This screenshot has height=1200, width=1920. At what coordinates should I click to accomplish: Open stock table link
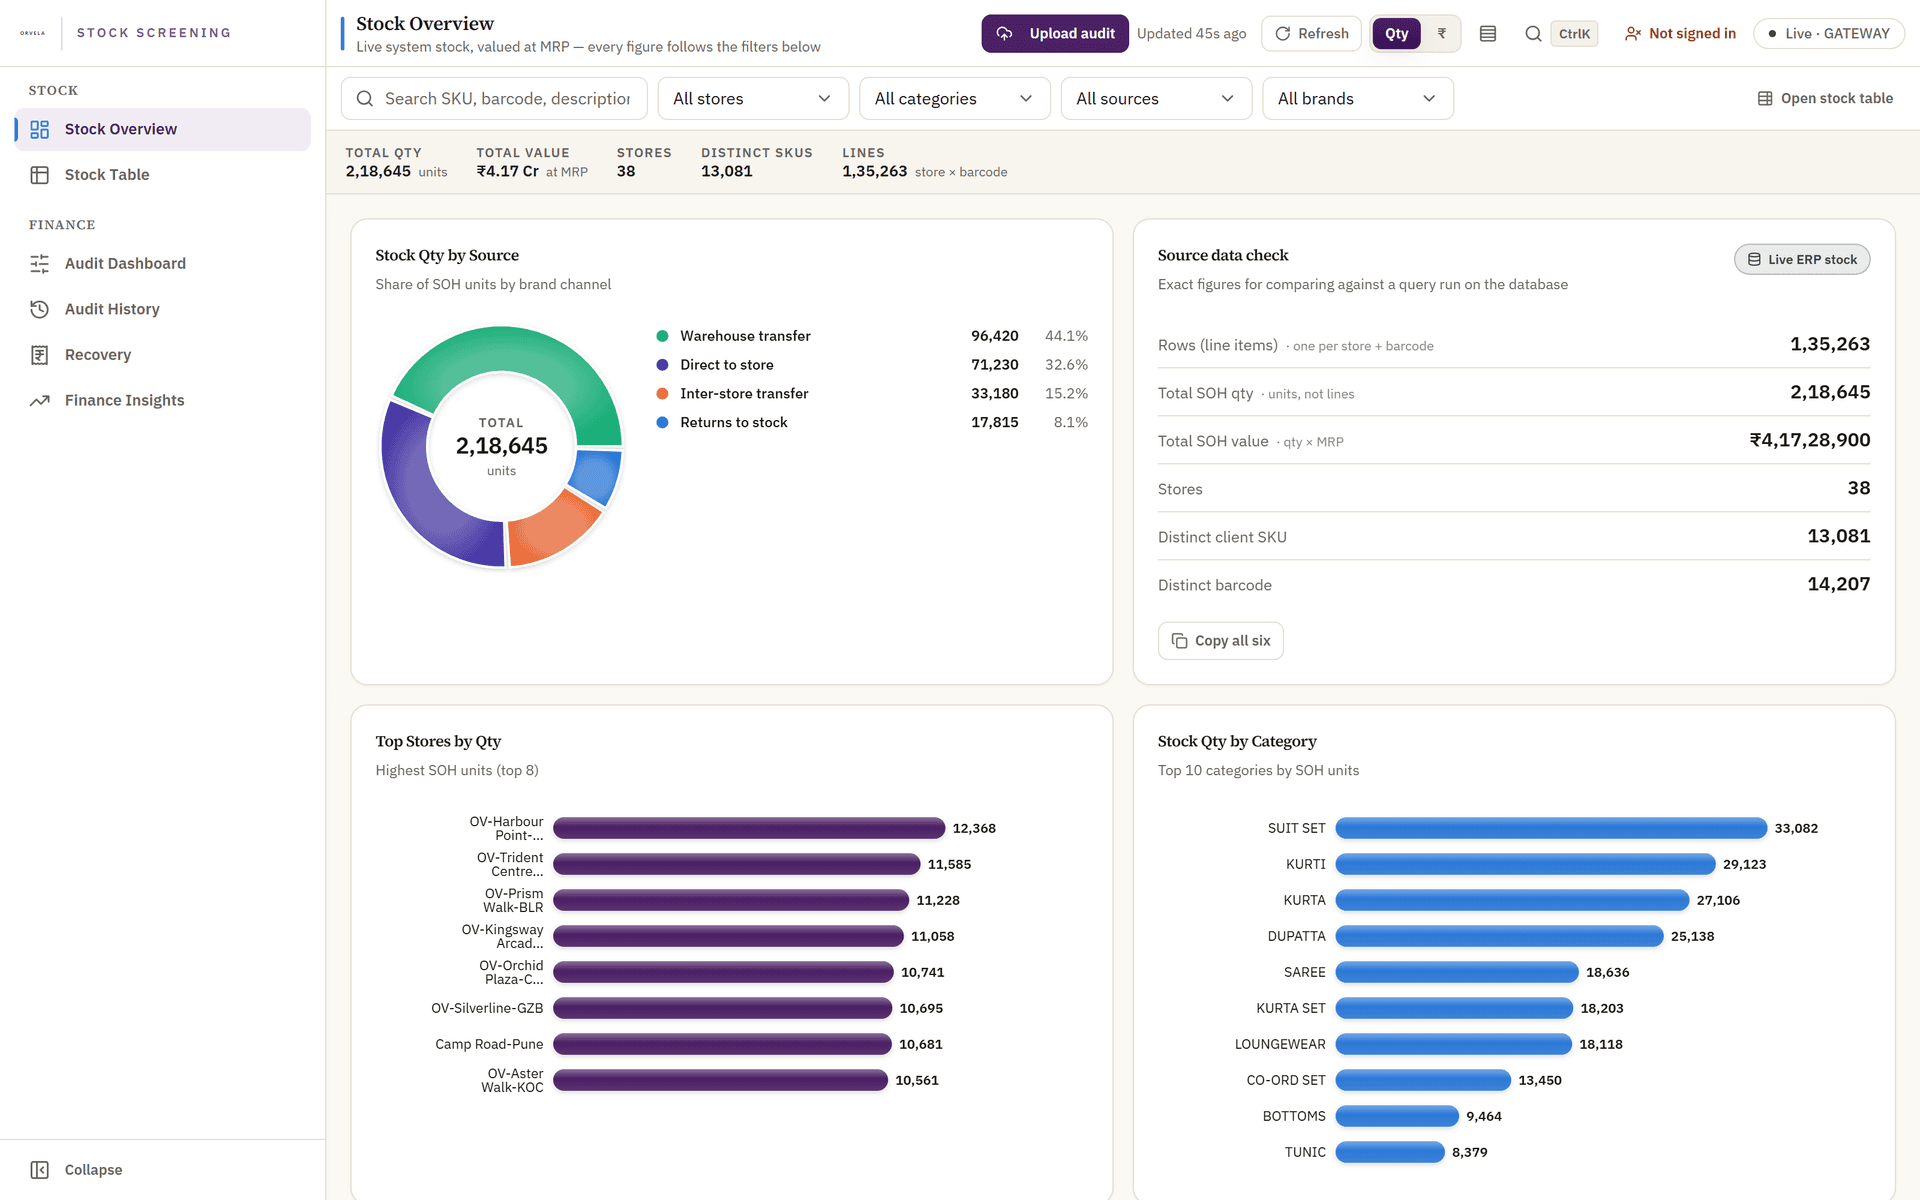[1825, 98]
